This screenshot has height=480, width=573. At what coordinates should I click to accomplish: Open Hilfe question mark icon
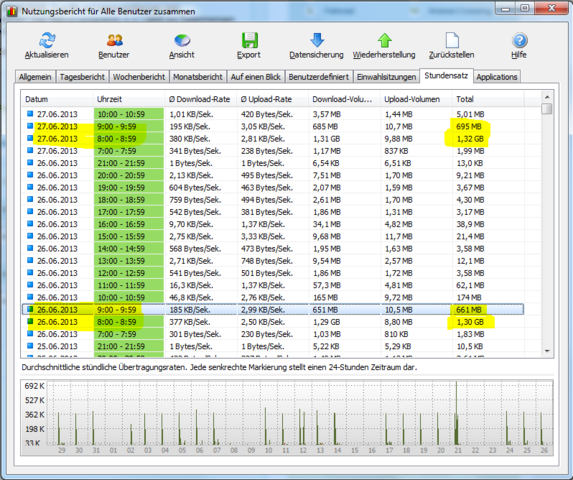click(x=519, y=40)
